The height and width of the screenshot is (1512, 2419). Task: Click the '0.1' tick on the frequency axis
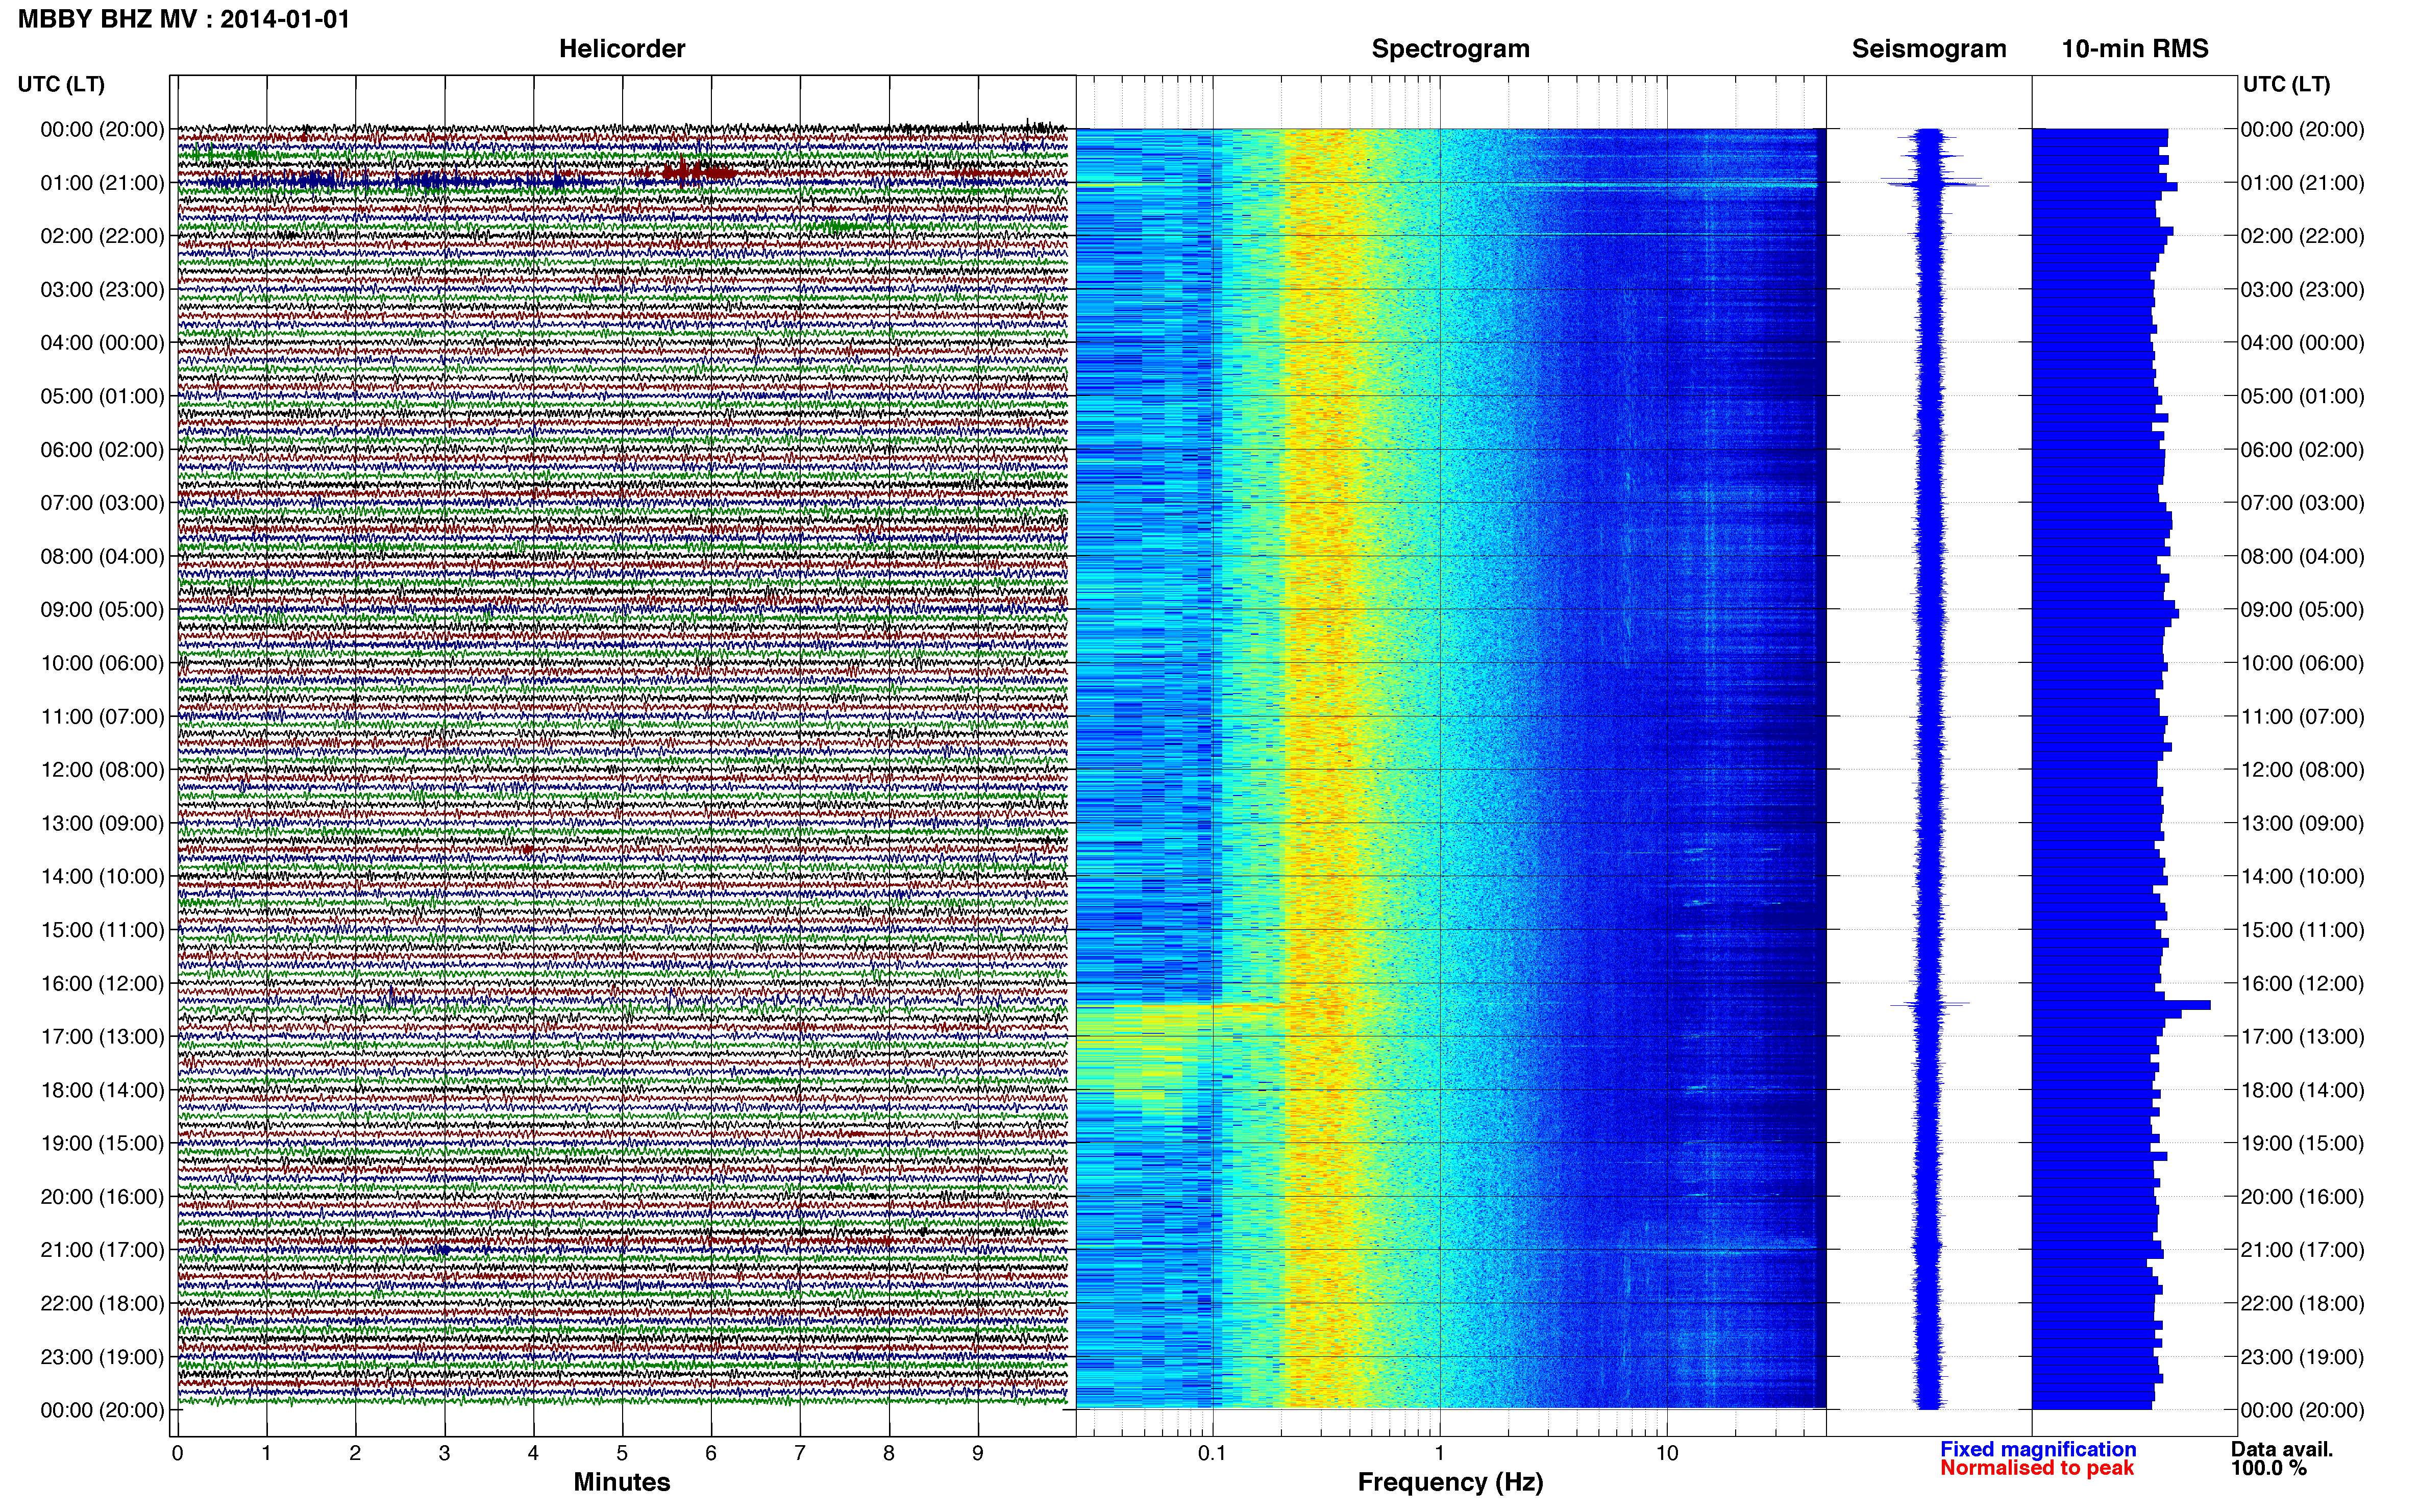click(1212, 1454)
